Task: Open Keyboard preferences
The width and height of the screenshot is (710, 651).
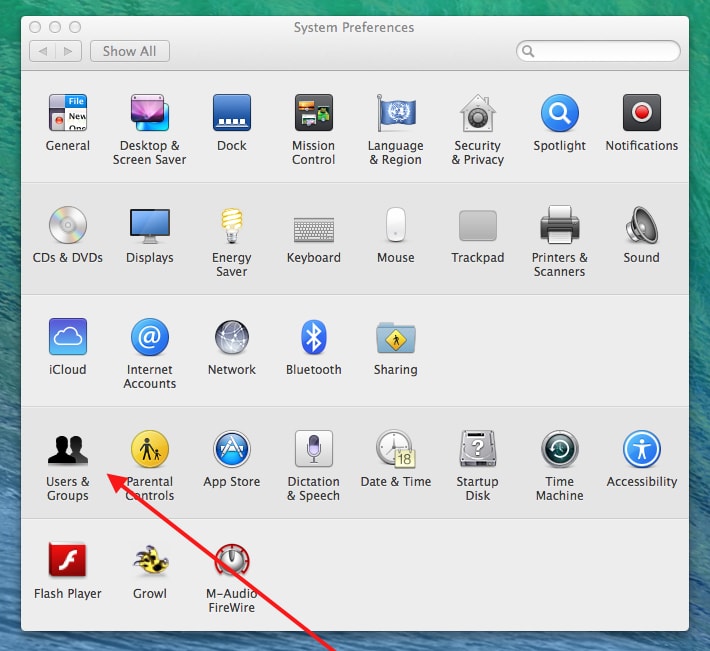Action: tap(314, 230)
